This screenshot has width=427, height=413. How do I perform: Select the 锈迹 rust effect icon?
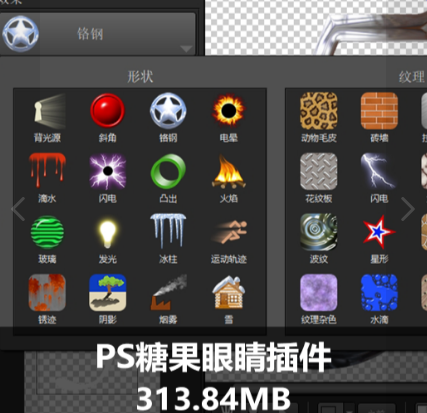[47, 292]
